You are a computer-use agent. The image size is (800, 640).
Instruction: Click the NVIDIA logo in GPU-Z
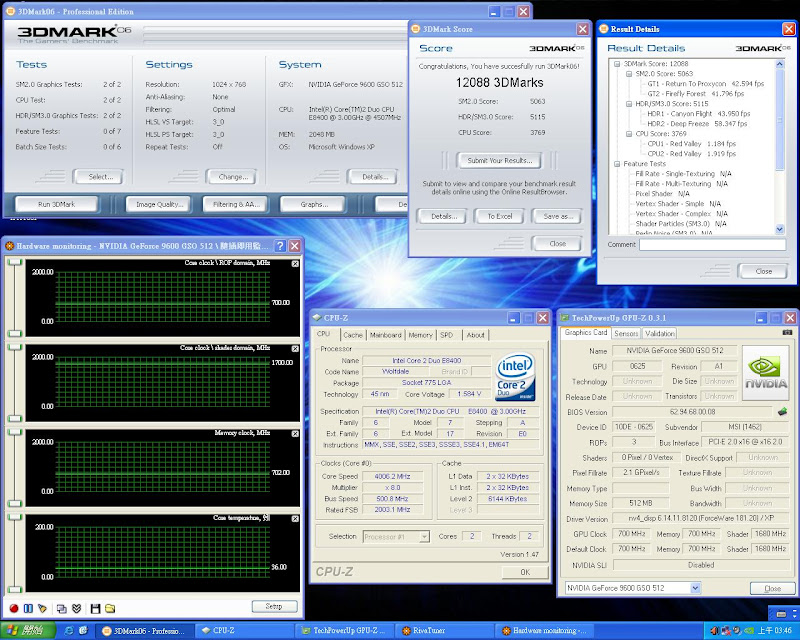765,374
